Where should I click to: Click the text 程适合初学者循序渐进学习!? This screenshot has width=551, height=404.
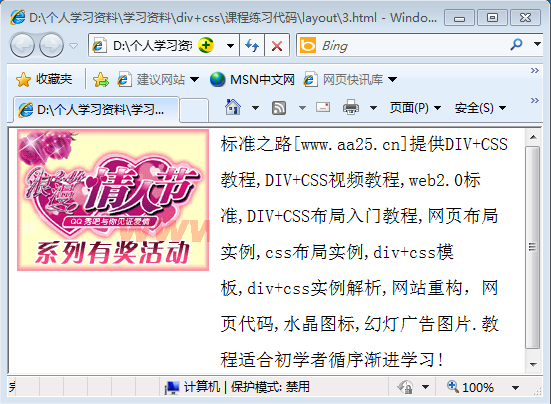(332, 359)
